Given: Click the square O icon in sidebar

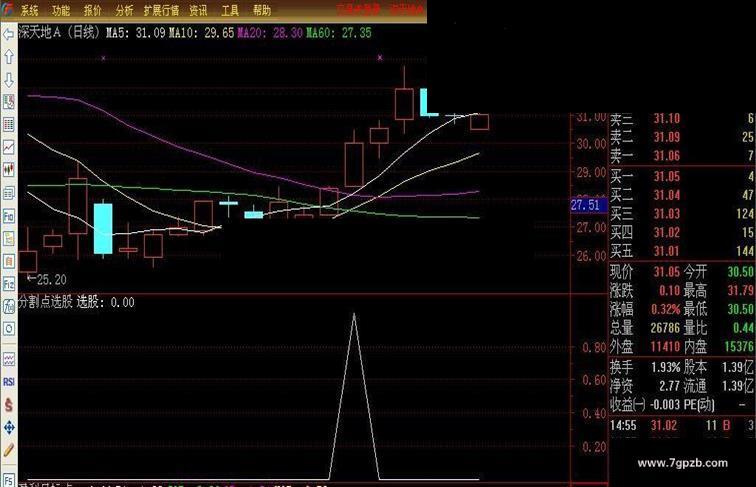Looking at the screenshot, I should click(9, 329).
